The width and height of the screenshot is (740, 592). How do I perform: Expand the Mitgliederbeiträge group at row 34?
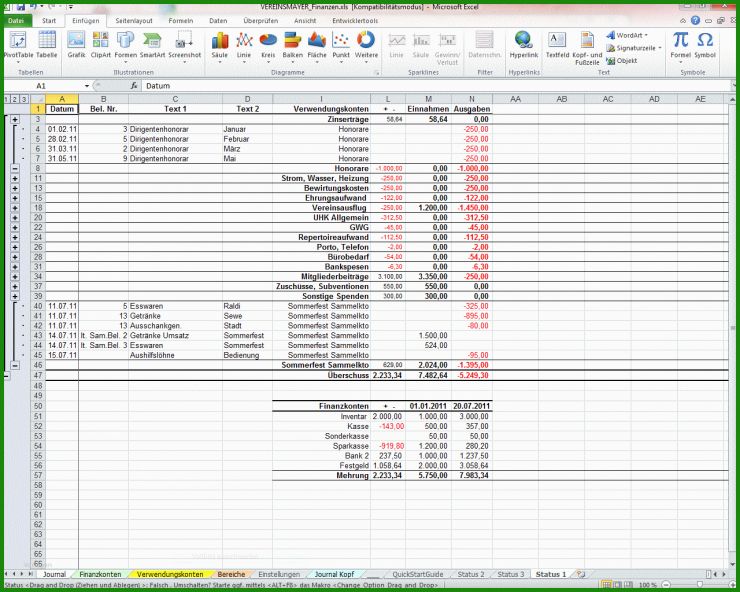pos(15,277)
